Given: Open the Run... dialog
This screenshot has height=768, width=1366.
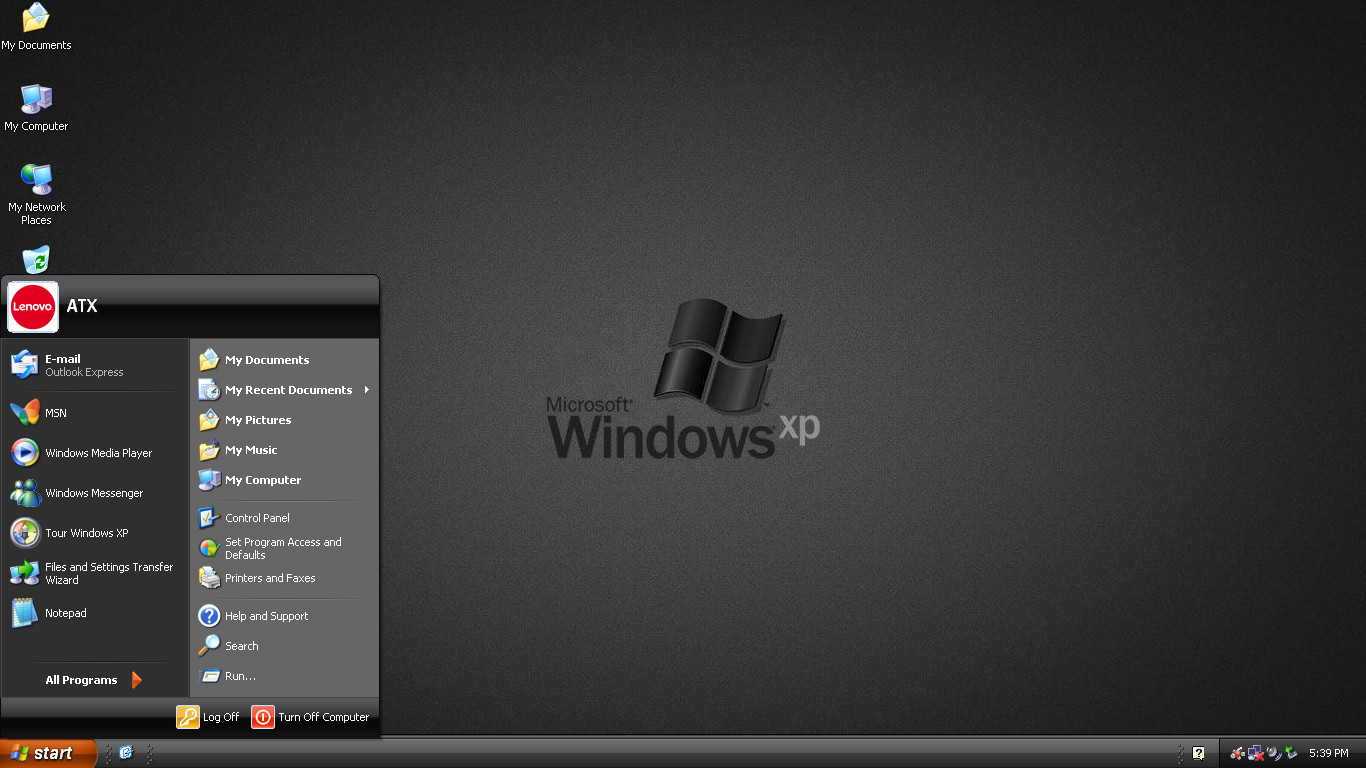Looking at the screenshot, I should (x=284, y=676).
